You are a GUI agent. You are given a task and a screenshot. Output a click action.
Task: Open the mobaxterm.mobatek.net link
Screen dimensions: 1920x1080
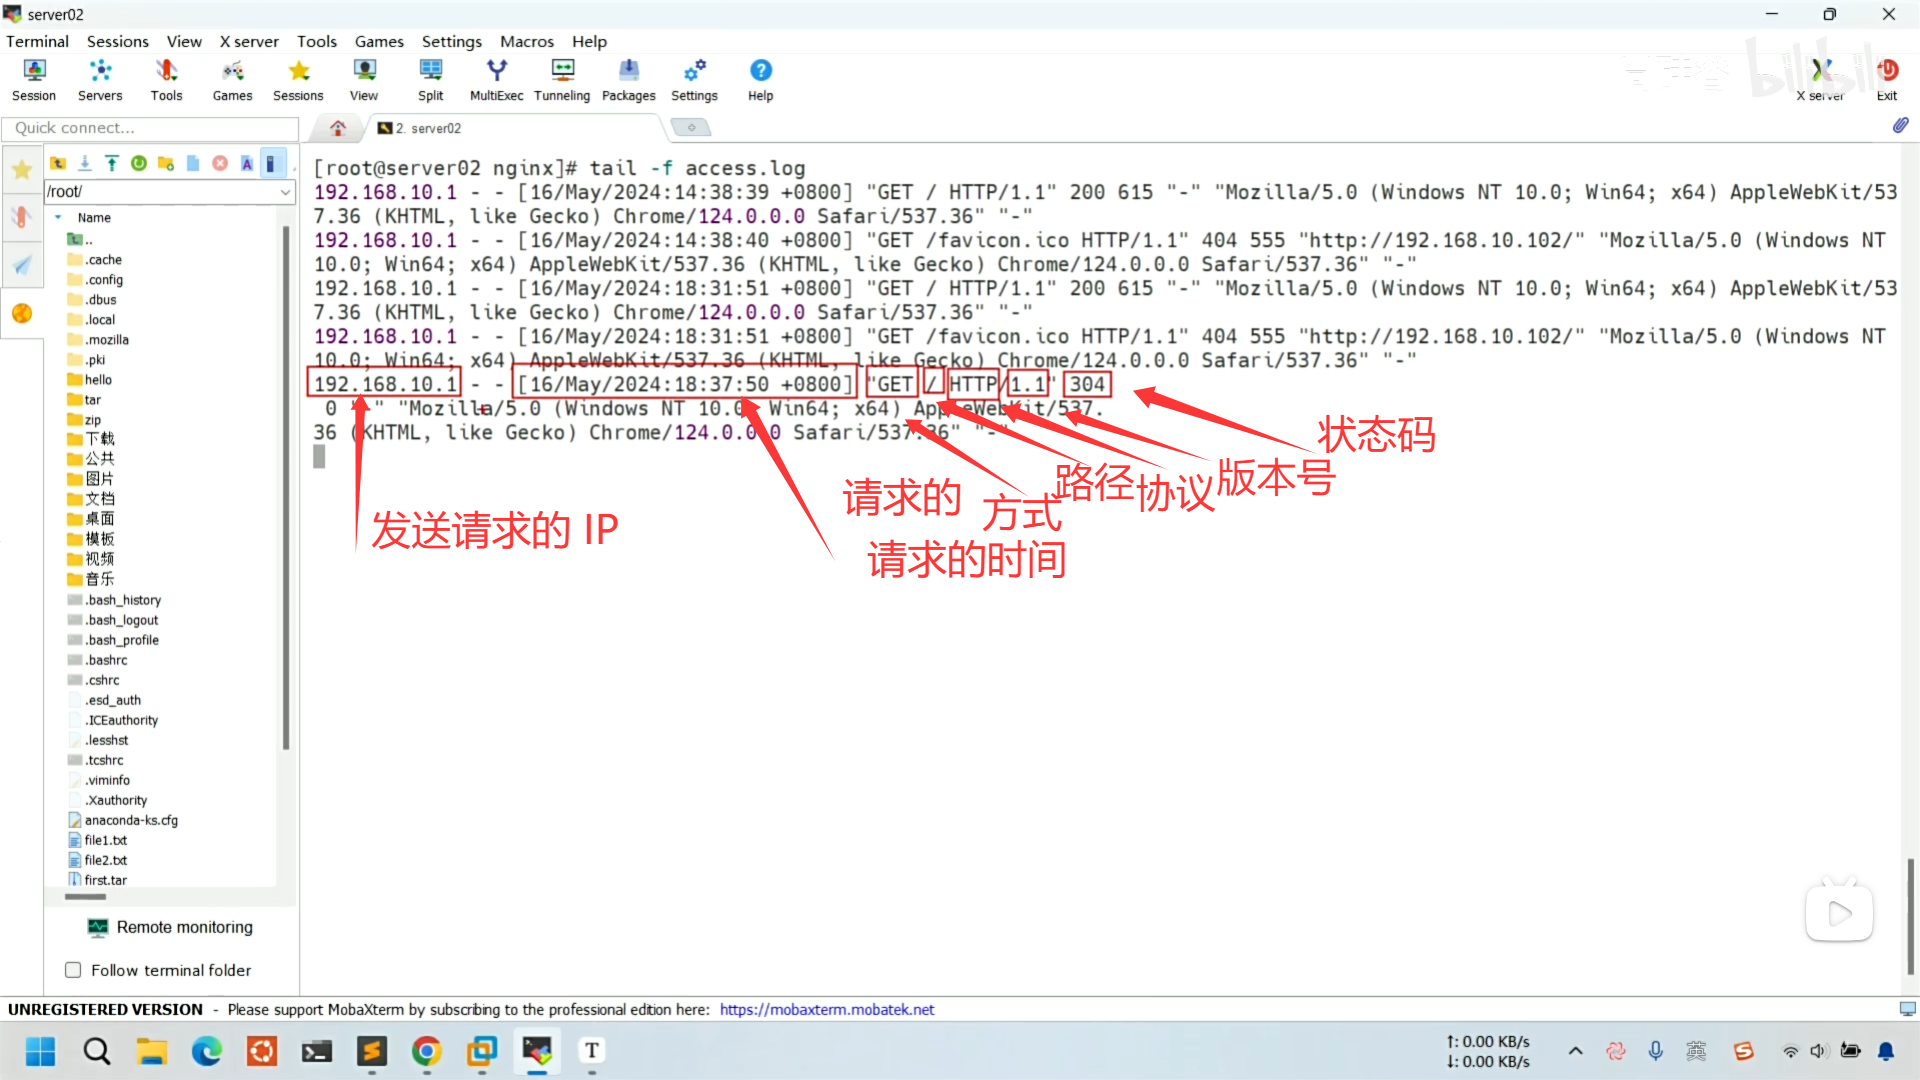pyautogui.click(x=826, y=1010)
